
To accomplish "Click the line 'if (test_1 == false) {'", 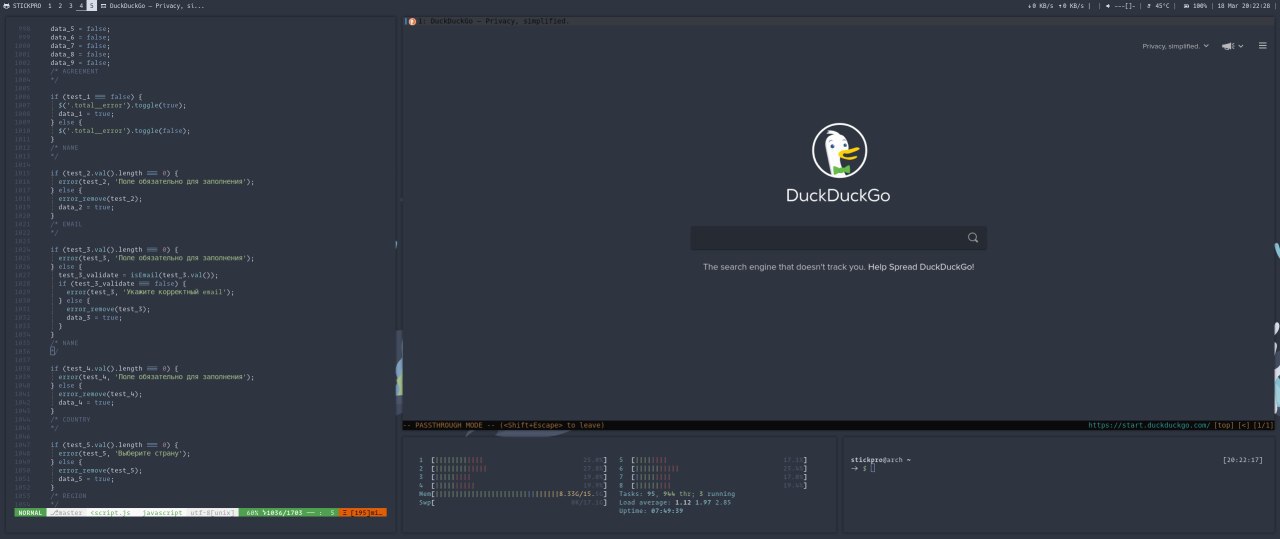I will [x=96, y=96].
